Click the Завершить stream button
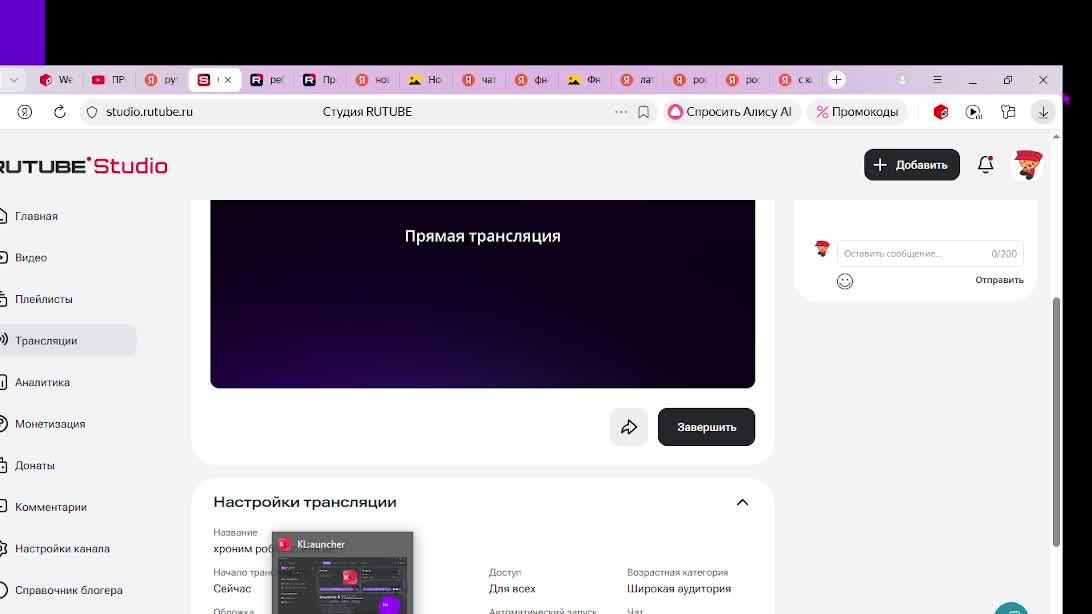Screen dimensions: 1092x614 (706, 427)
